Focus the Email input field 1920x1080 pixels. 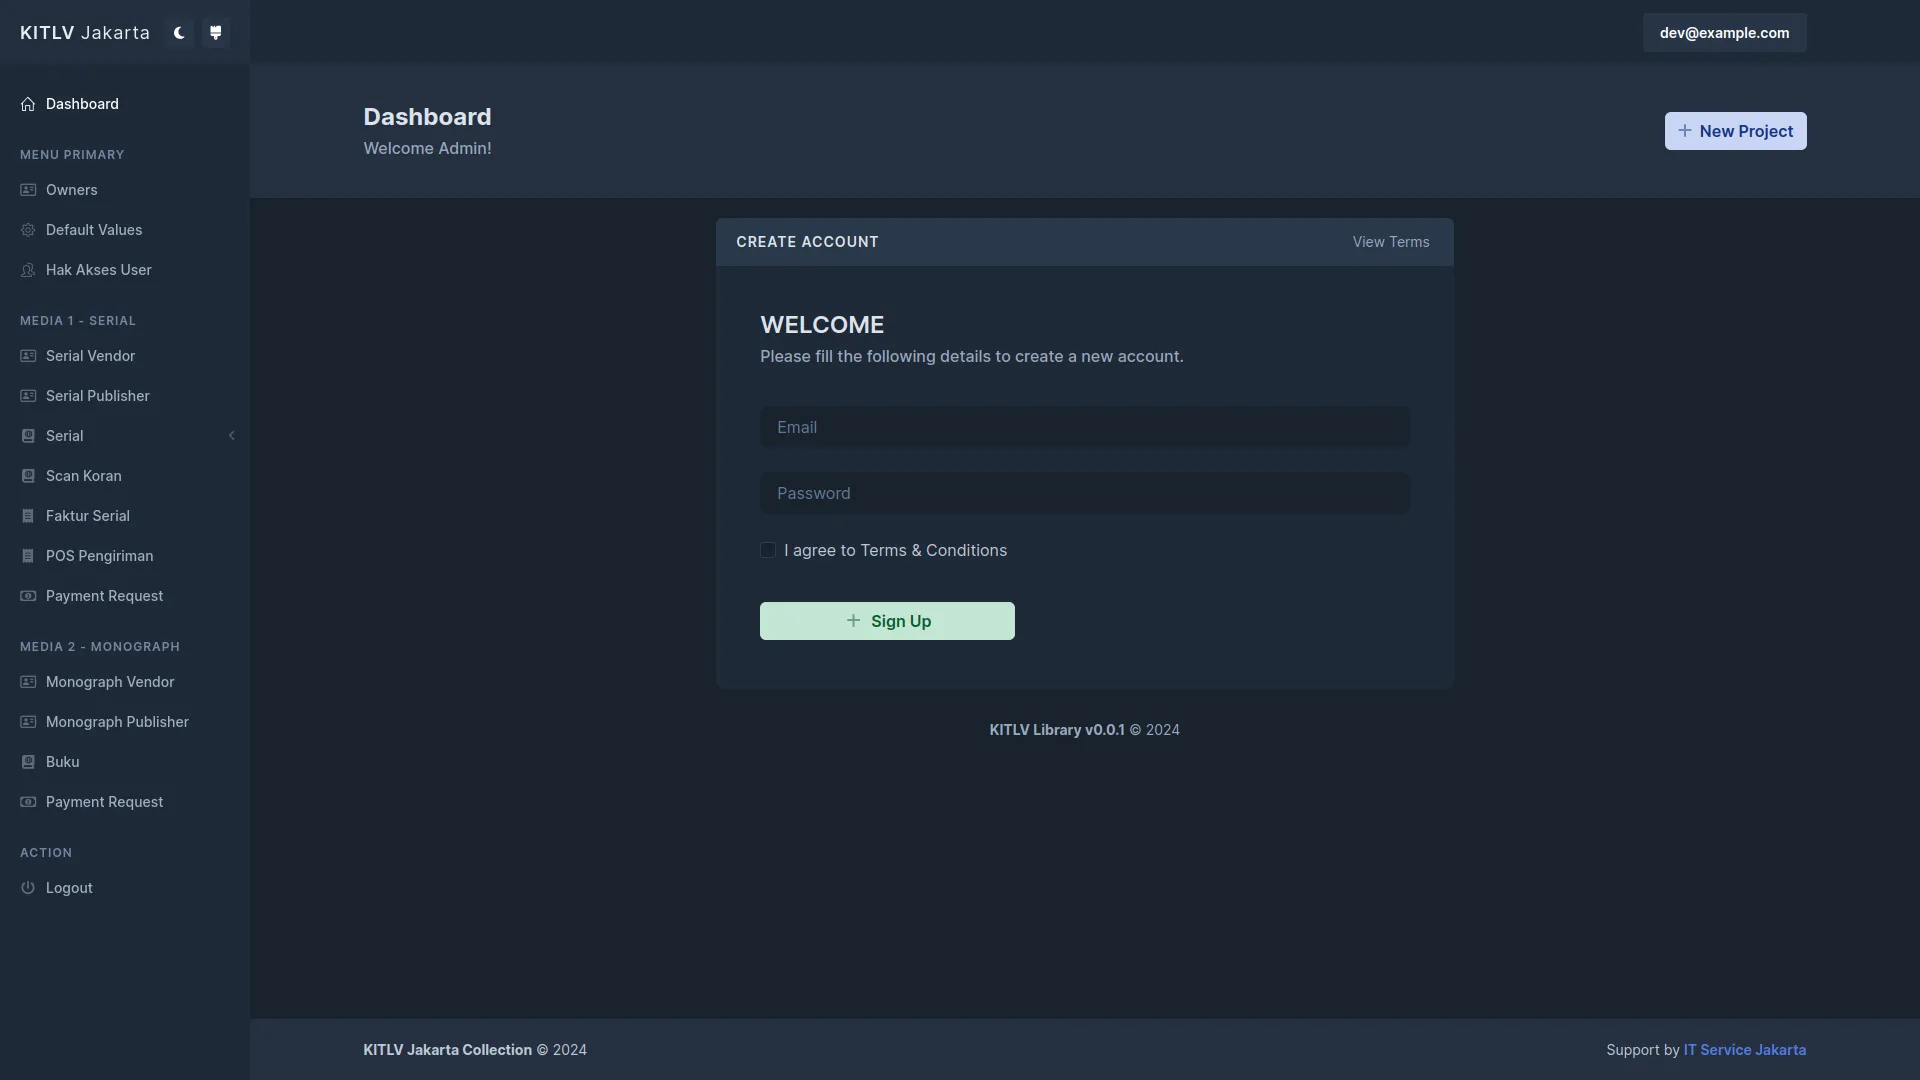pos(1084,427)
